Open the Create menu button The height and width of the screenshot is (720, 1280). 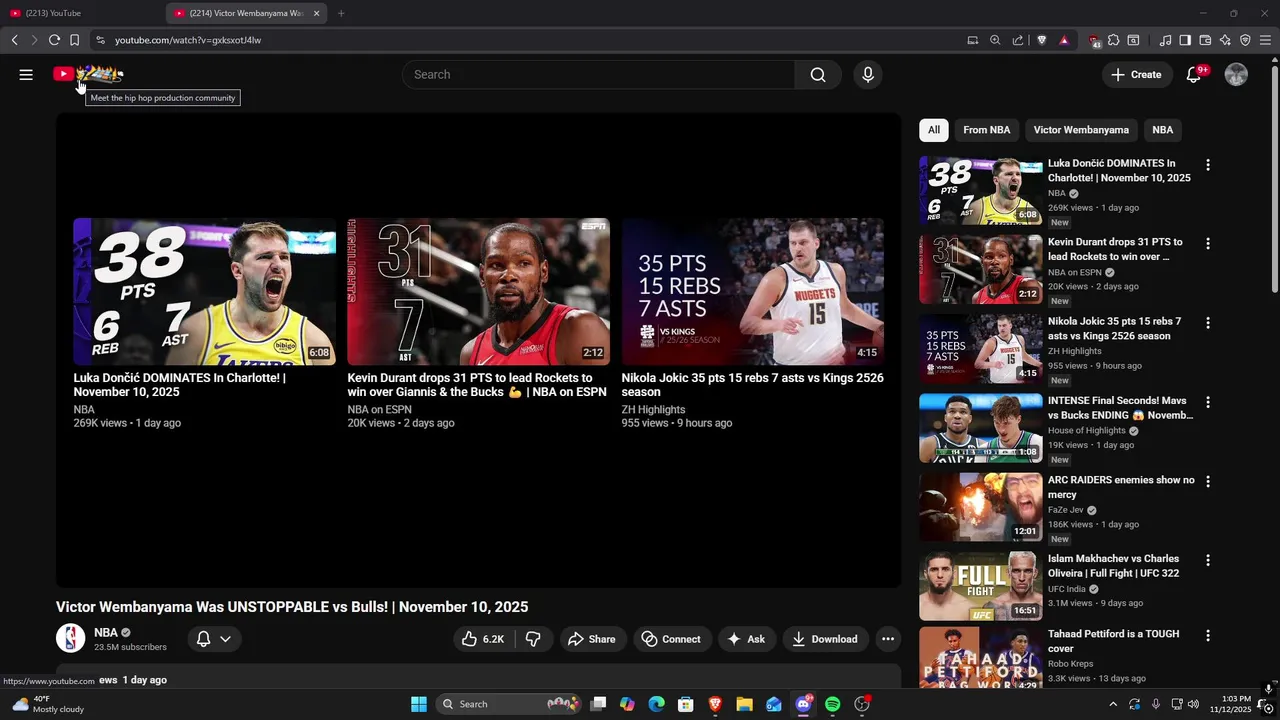click(1136, 75)
